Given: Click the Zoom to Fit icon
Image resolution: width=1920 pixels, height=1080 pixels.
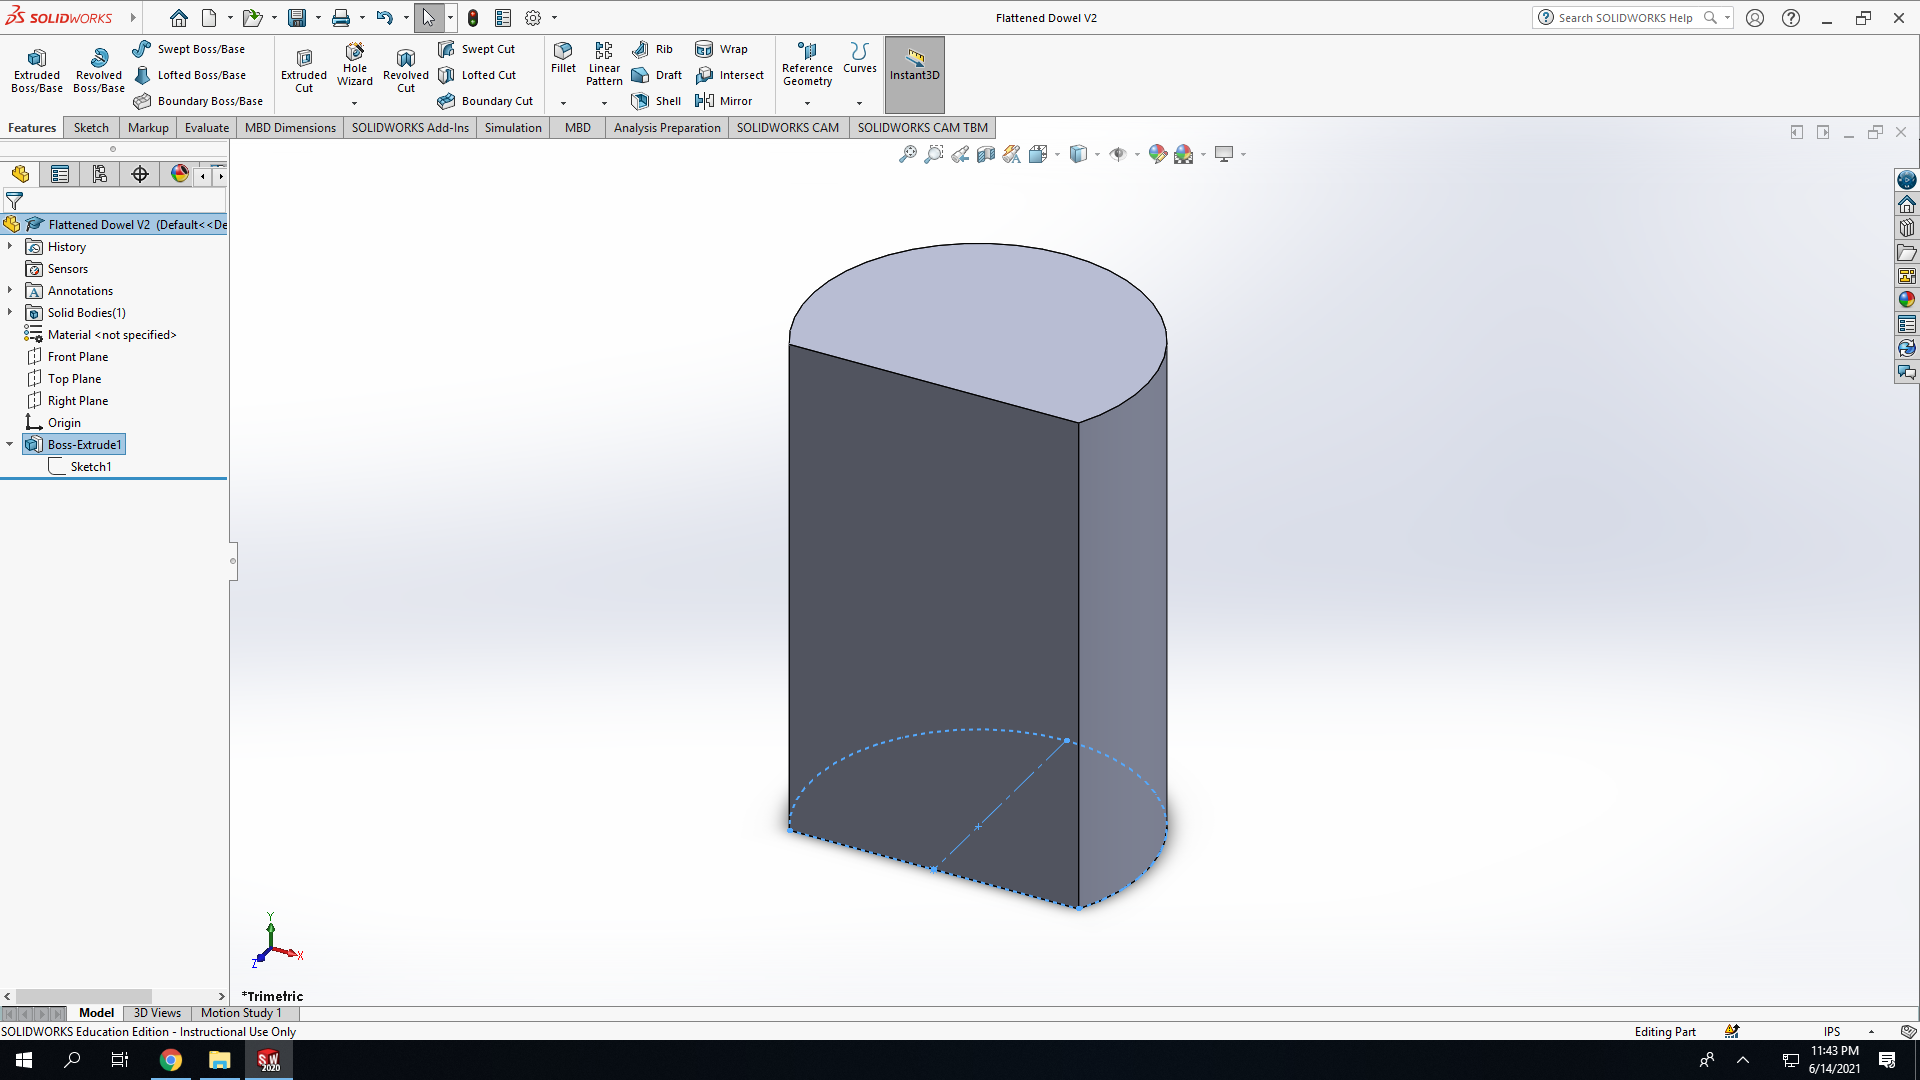Looking at the screenshot, I should [x=908, y=154].
